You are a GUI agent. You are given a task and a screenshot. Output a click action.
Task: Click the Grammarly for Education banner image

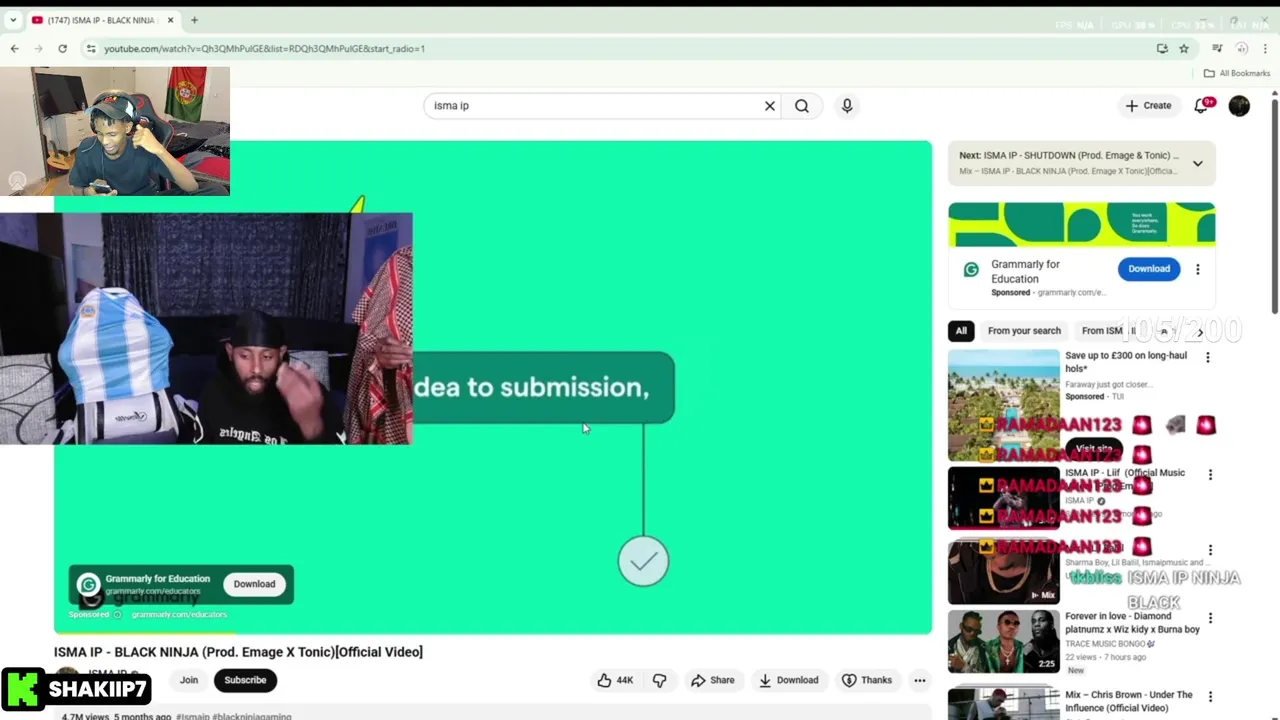pyautogui.click(x=1082, y=224)
